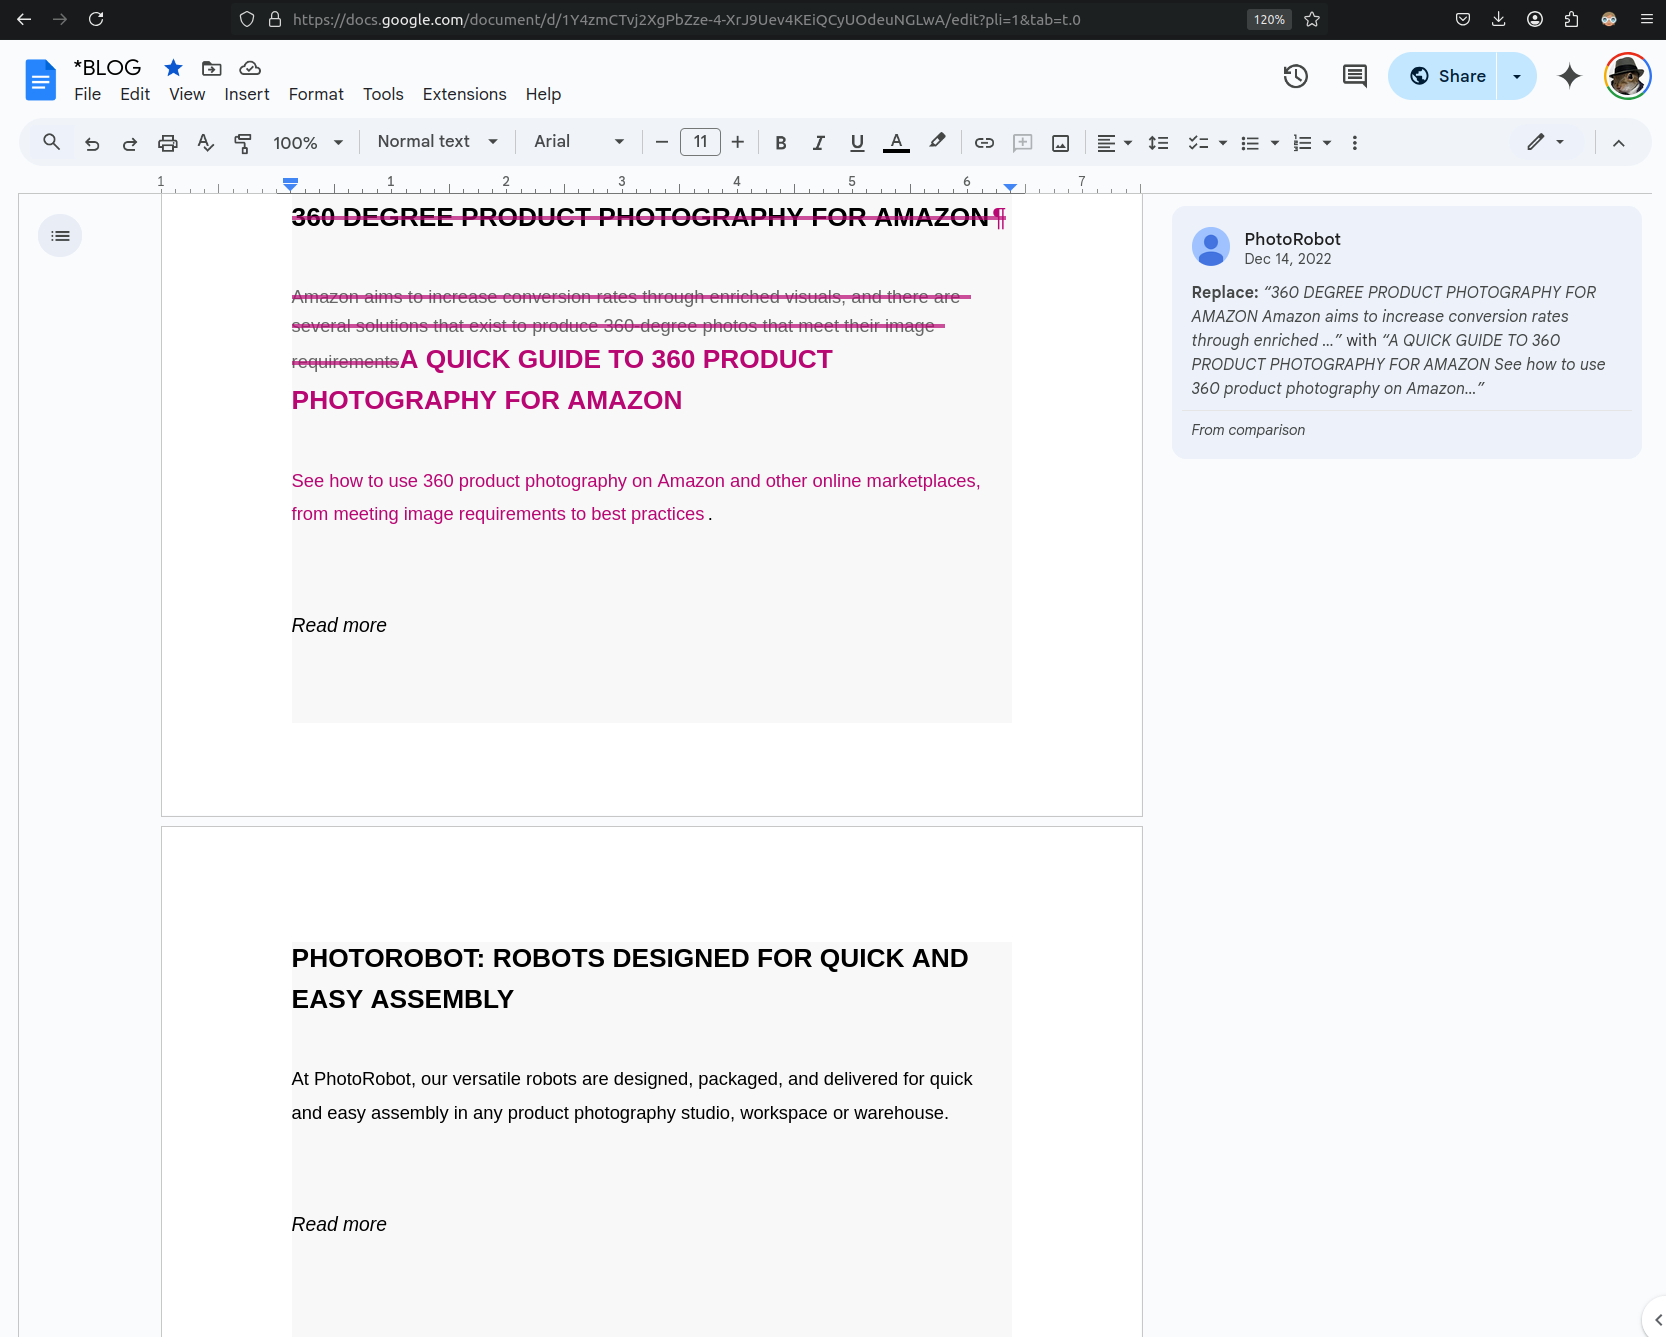
Task: Toggle bold formatting
Action: [x=781, y=143]
